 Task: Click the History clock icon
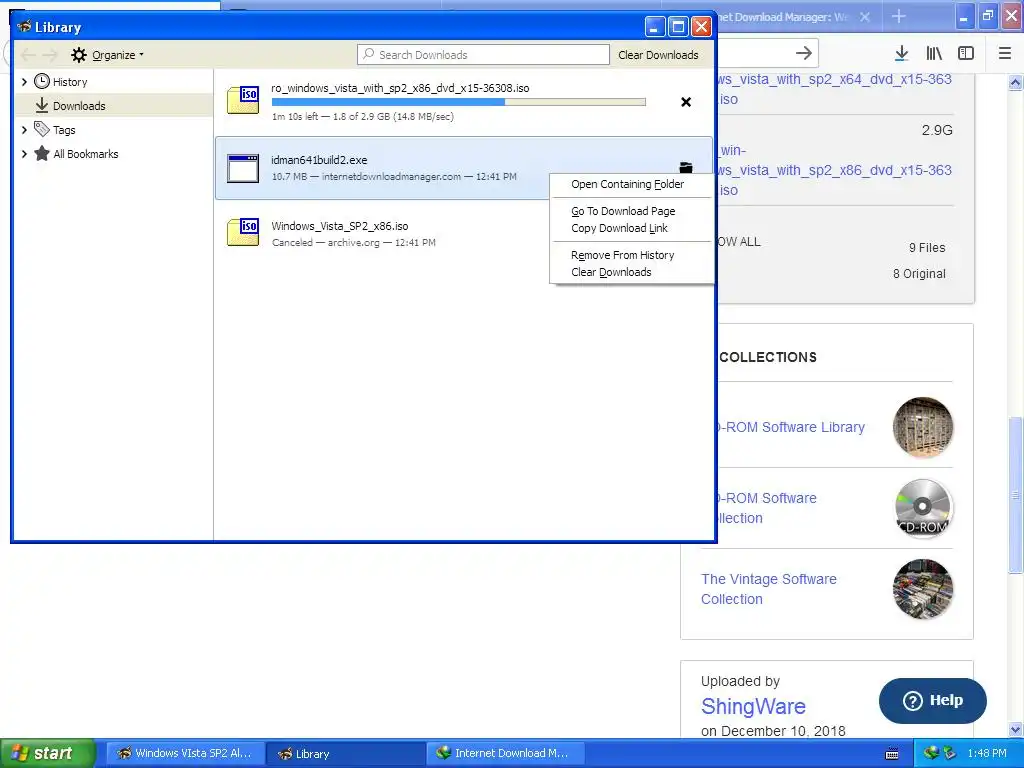click(x=42, y=82)
